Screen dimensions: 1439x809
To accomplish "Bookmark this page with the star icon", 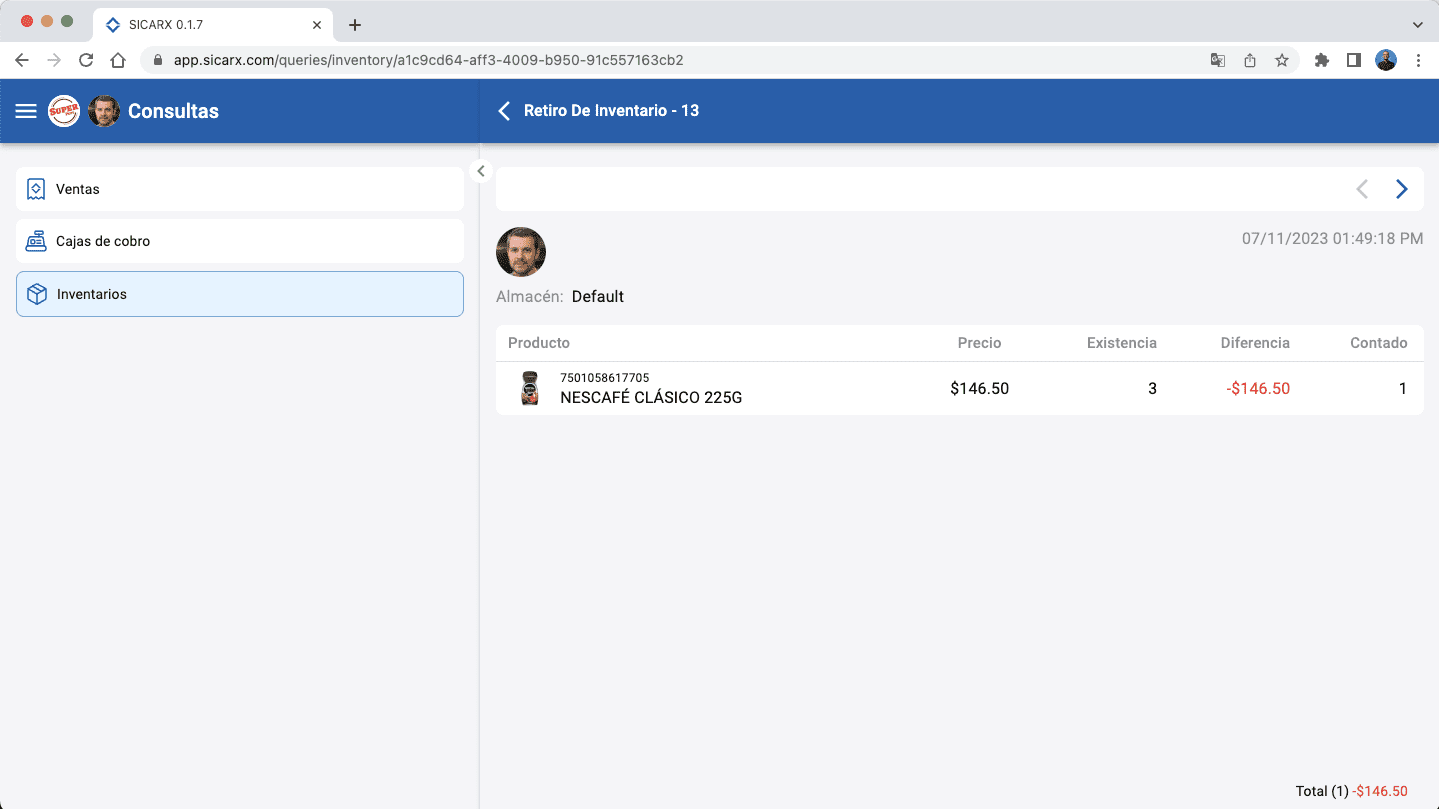I will (x=1281, y=60).
